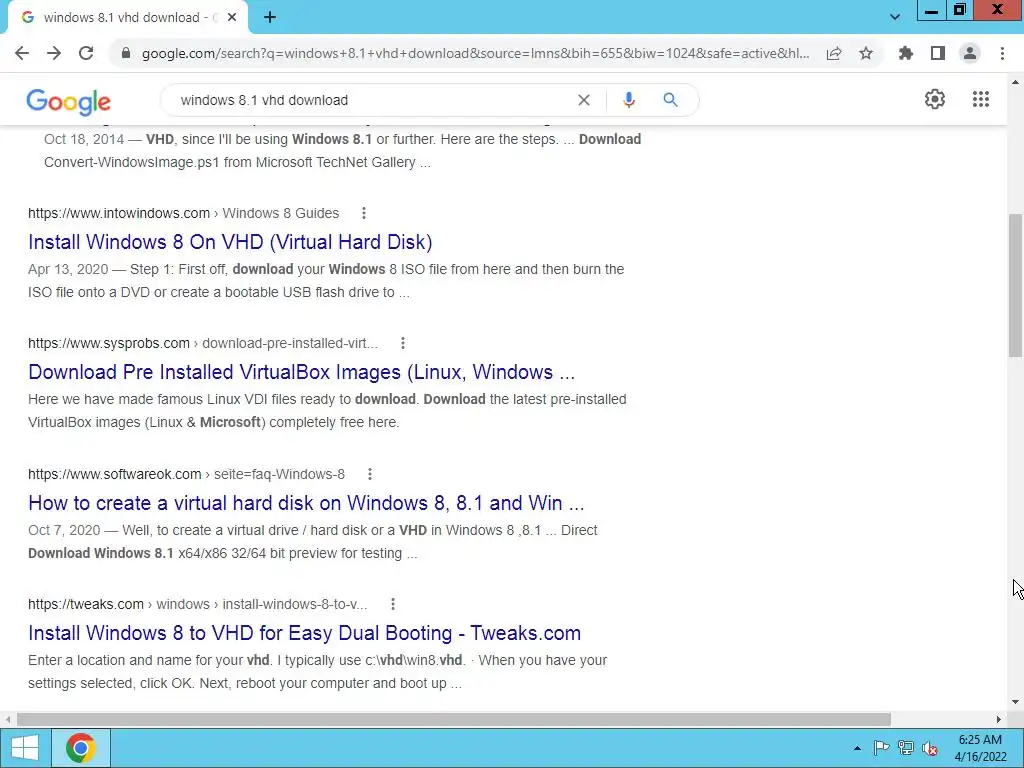Viewport: 1024px width, 768px height.
Task: Open Google apps grid
Action: tap(981, 99)
